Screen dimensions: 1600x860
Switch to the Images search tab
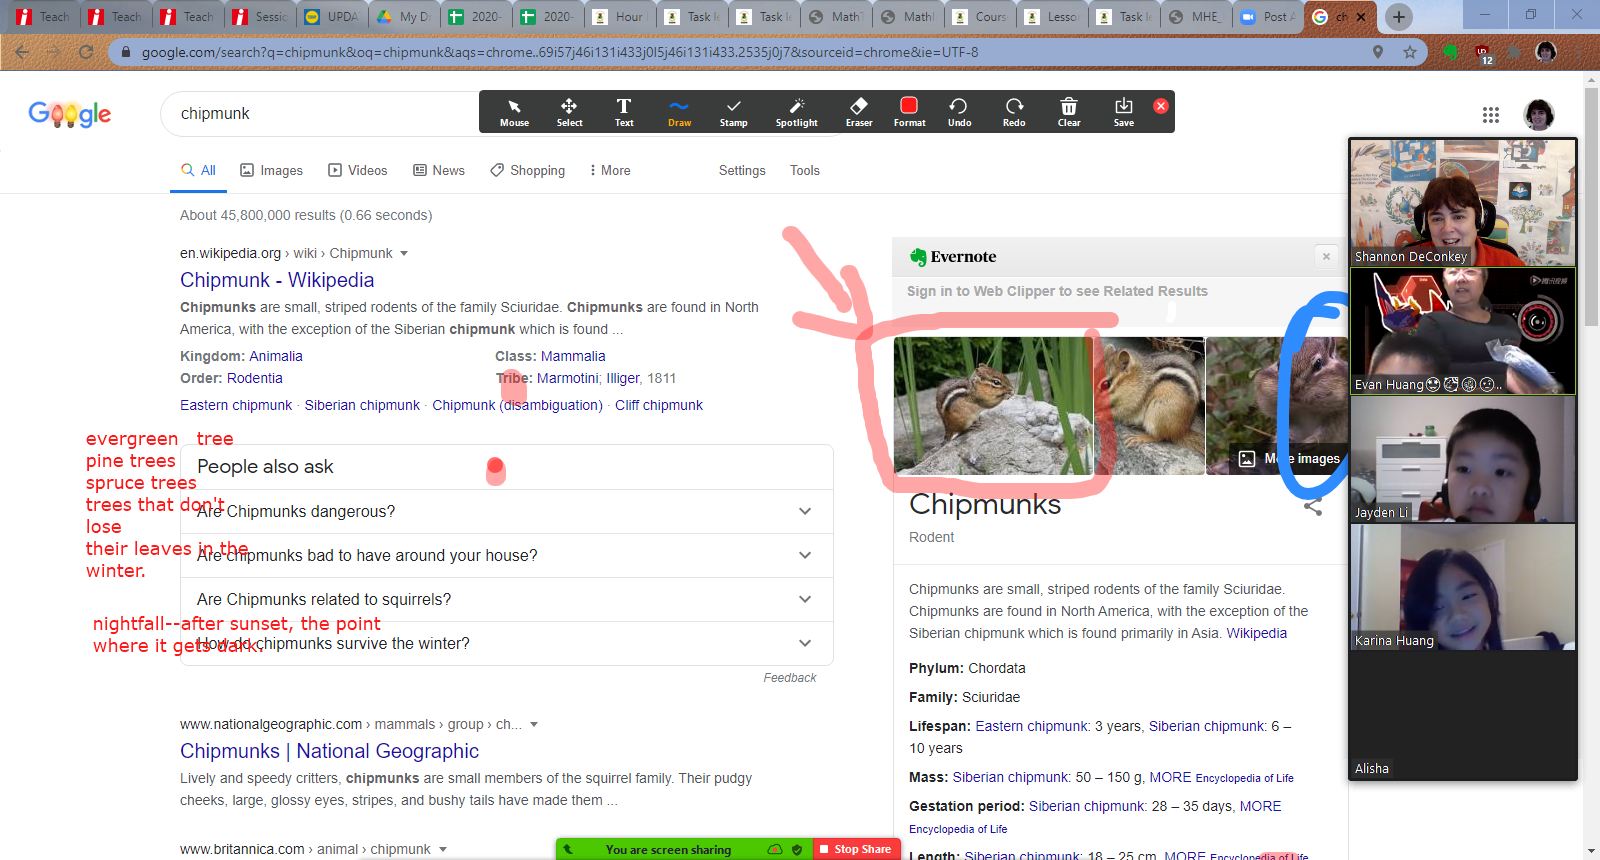point(272,171)
